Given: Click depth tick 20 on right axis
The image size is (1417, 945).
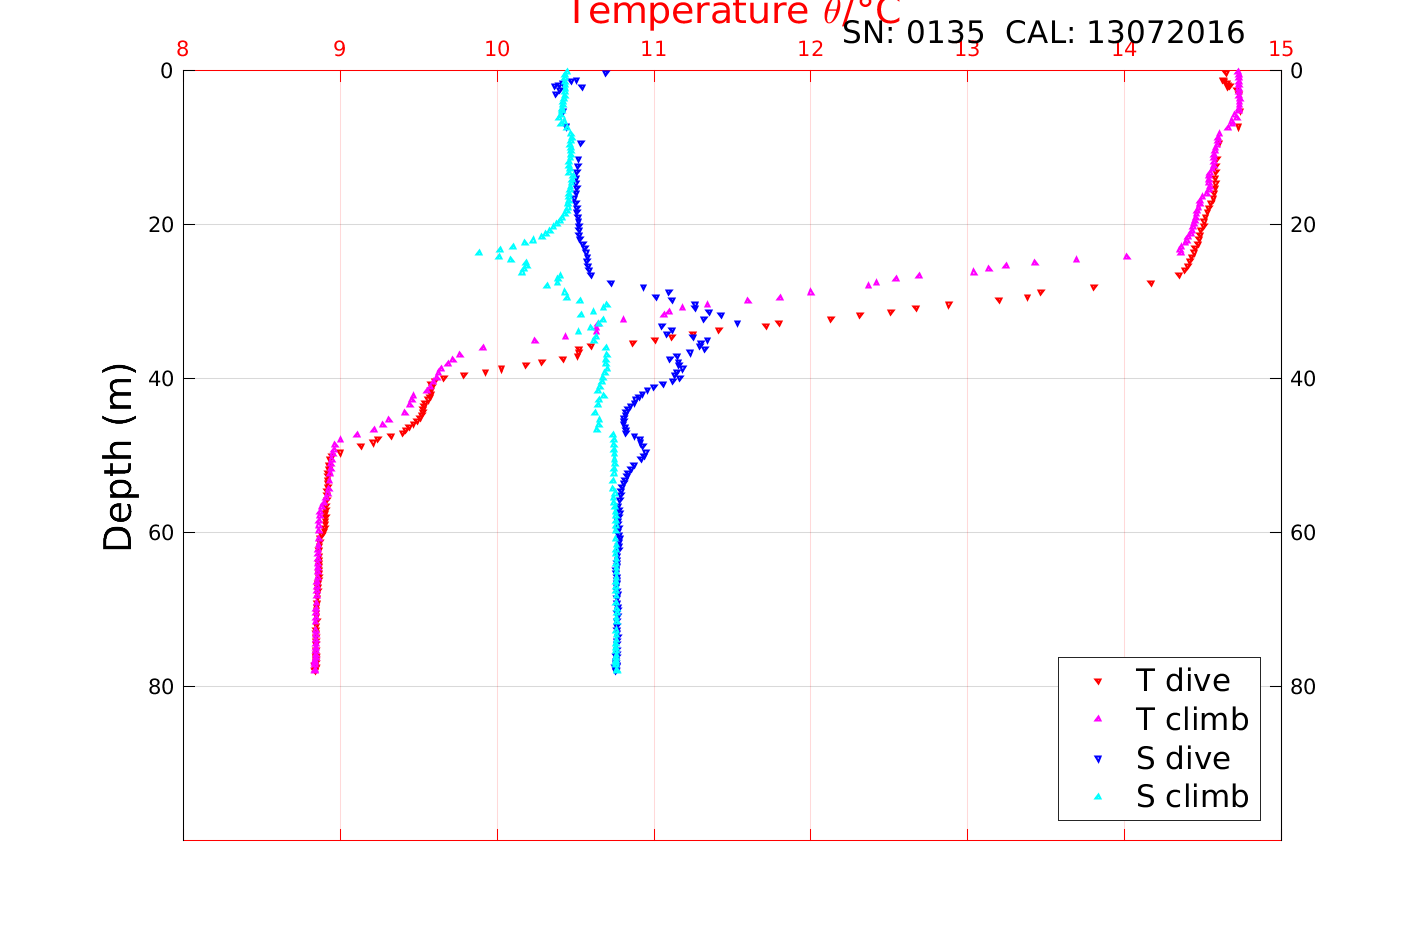Looking at the screenshot, I should 1302,225.
